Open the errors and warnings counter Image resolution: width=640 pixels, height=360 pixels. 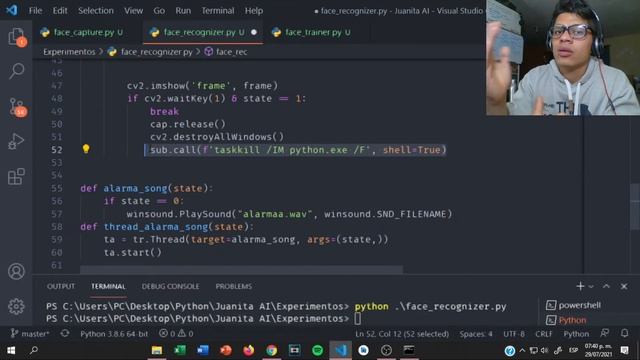tap(176, 334)
